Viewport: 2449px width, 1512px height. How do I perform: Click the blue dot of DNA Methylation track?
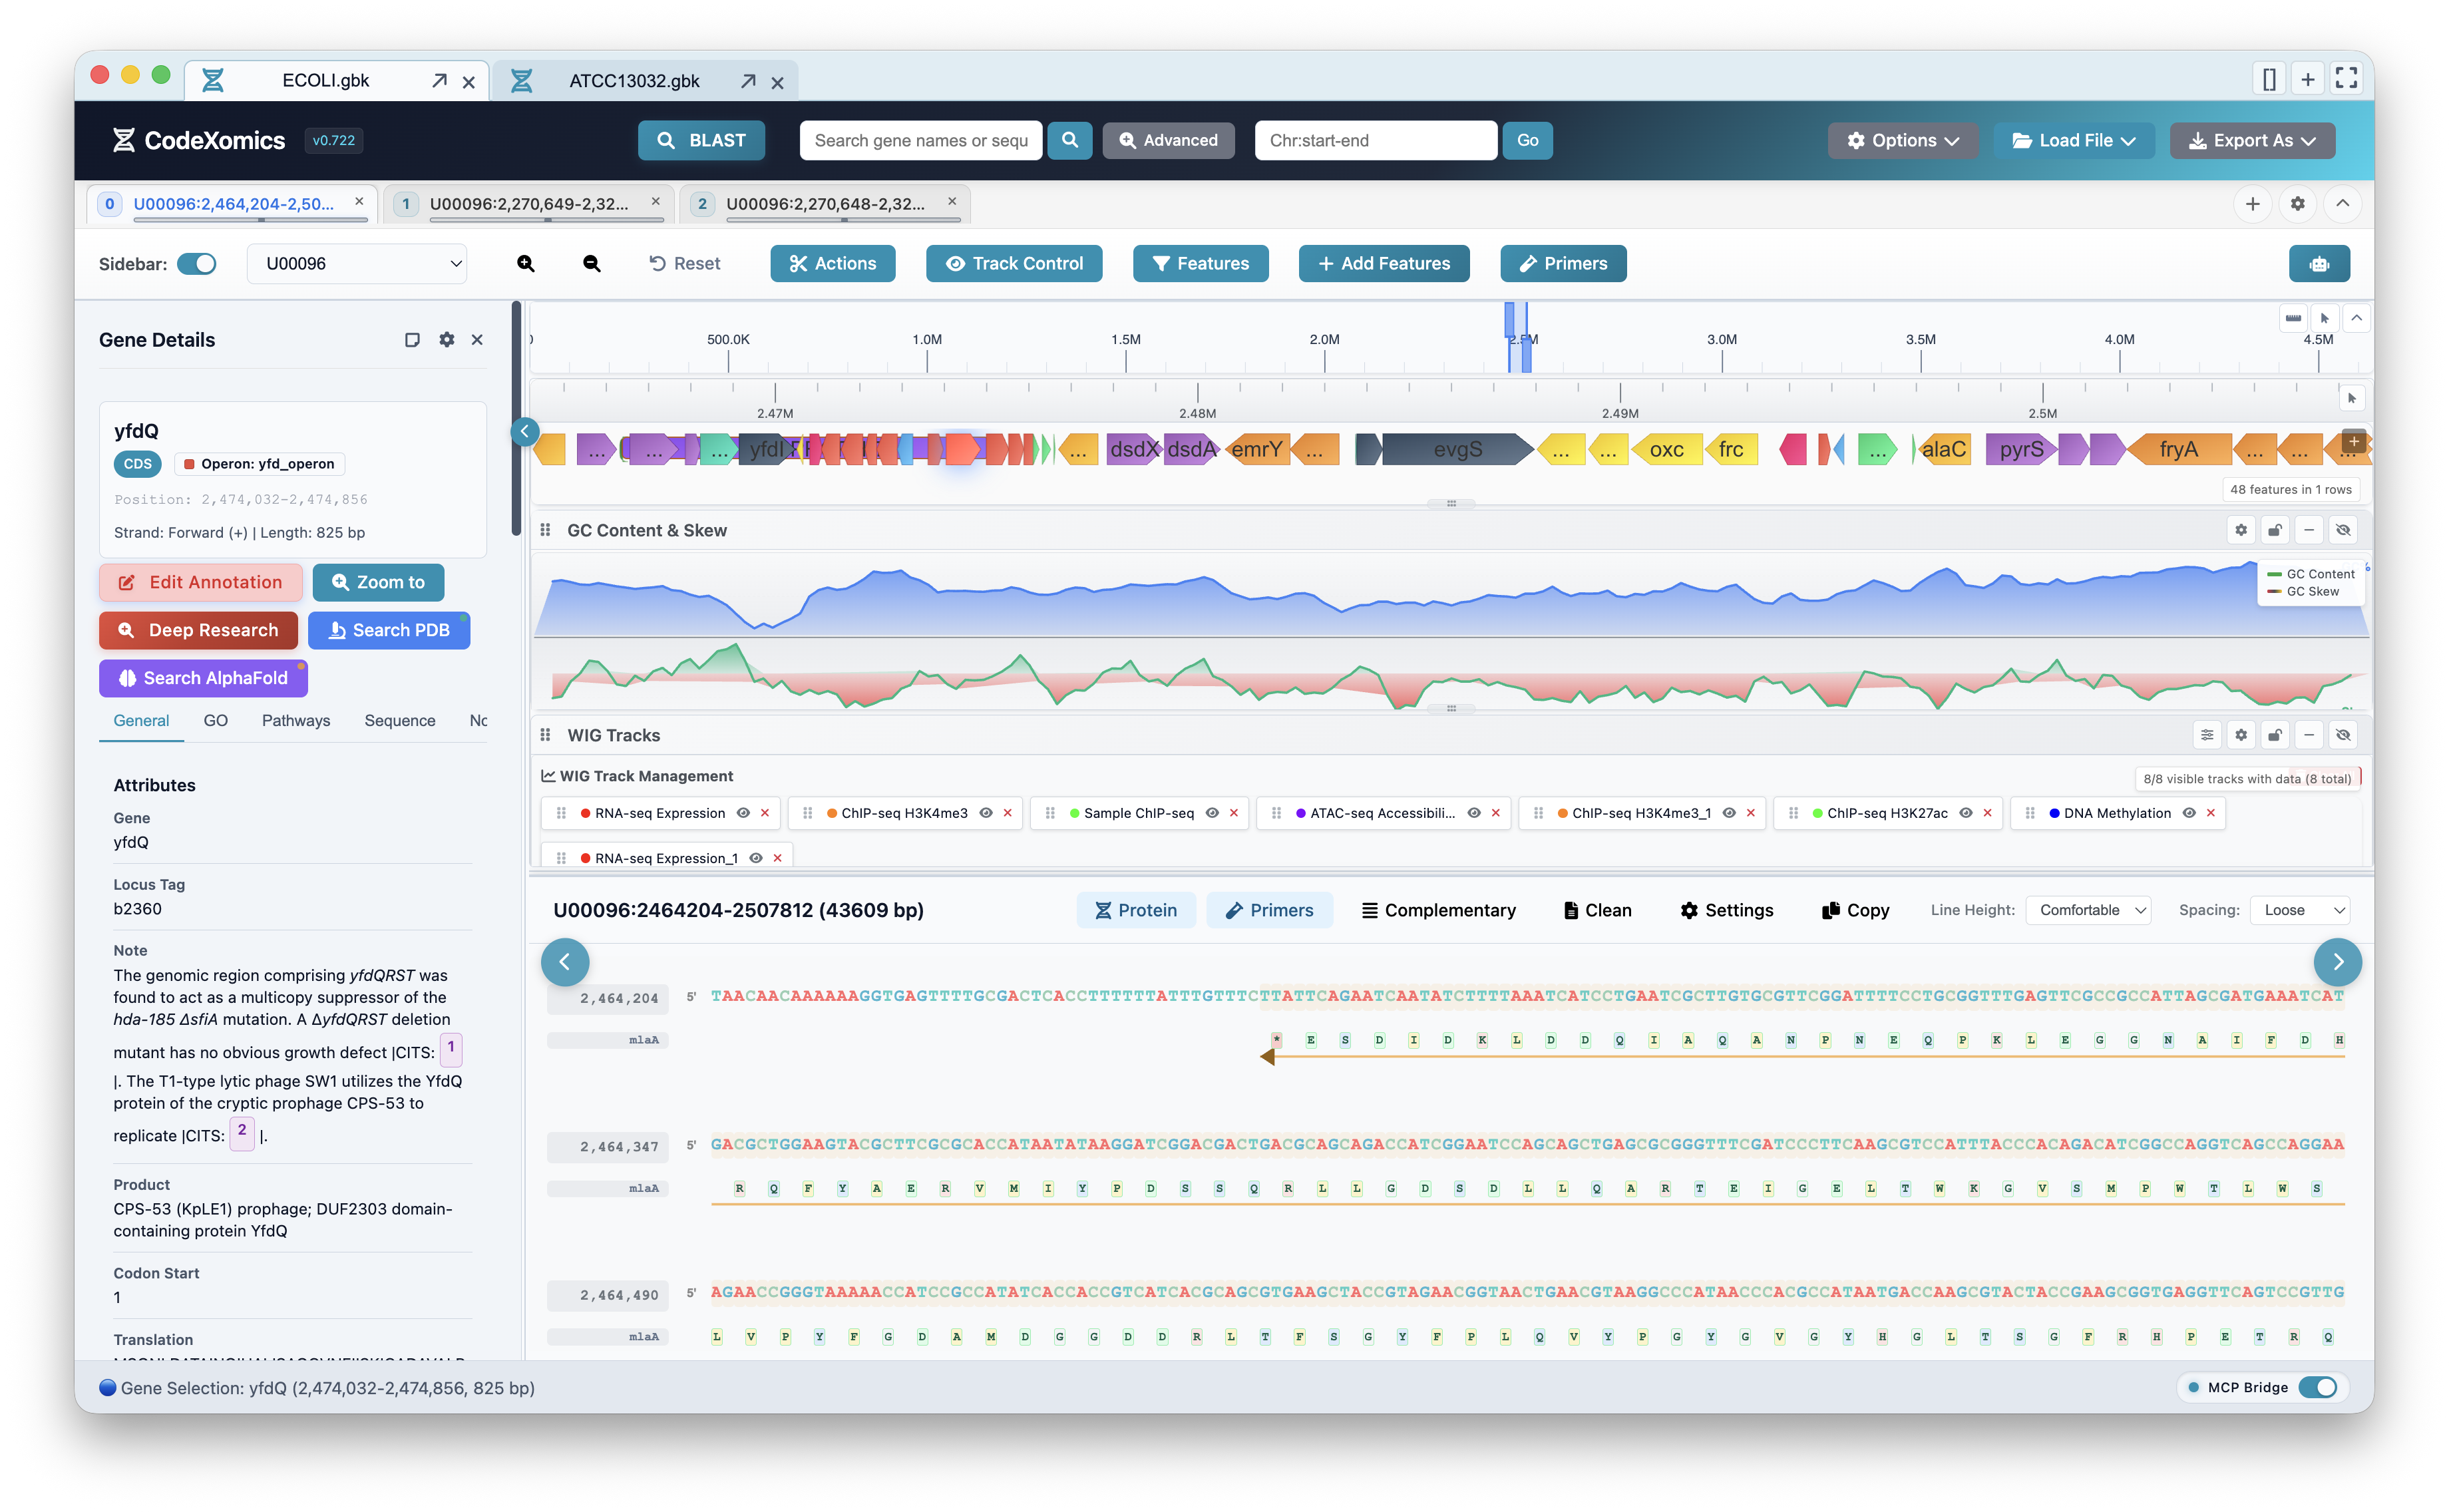click(2054, 813)
